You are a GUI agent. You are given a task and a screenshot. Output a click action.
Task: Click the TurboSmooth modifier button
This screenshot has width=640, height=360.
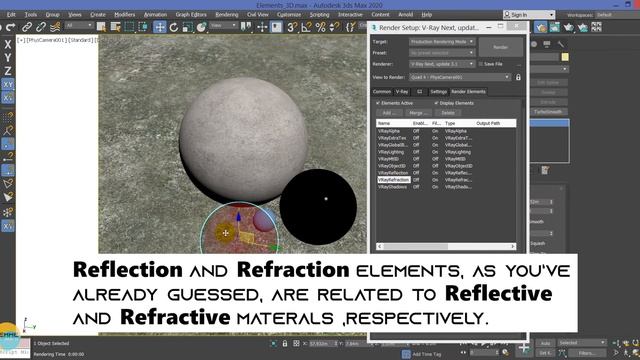pyautogui.click(x=549, y=112)
